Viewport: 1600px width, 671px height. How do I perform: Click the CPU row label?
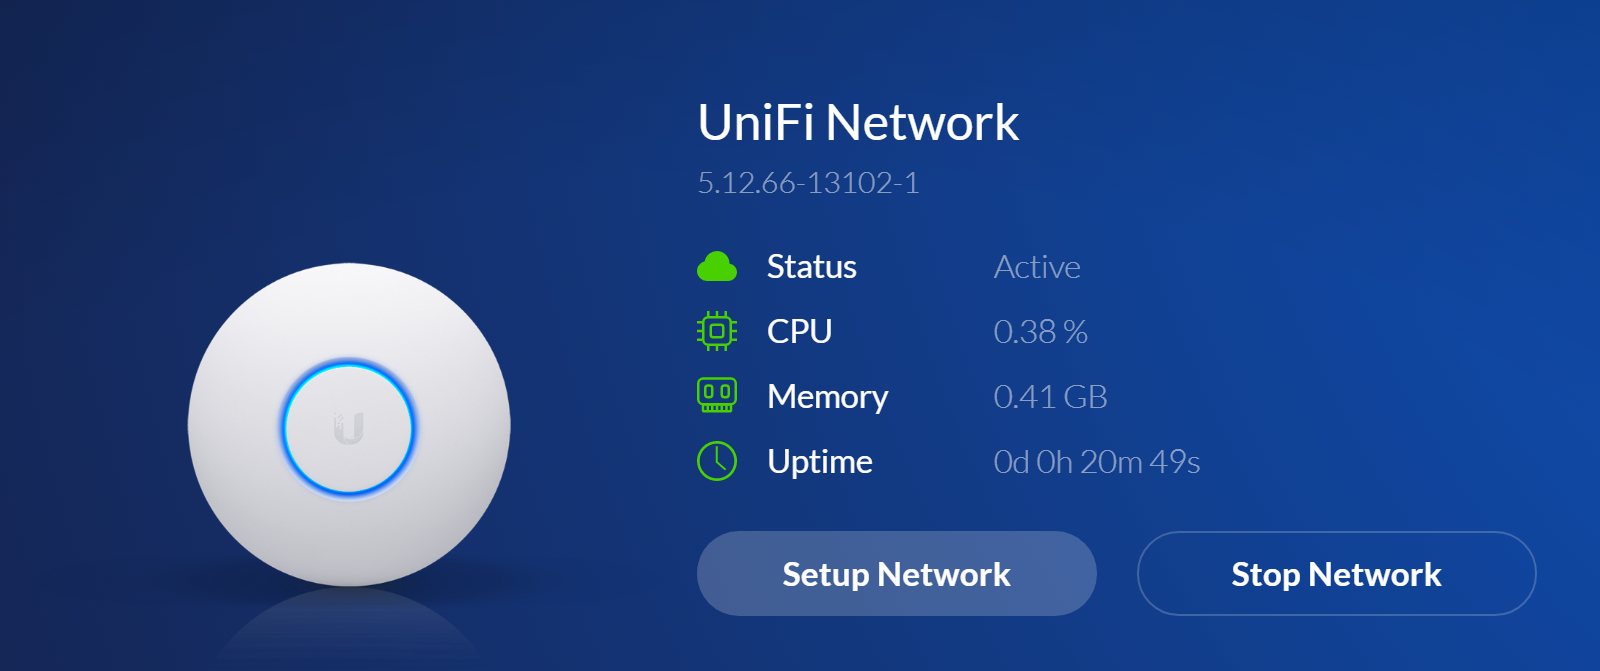[x=798, y=331]
